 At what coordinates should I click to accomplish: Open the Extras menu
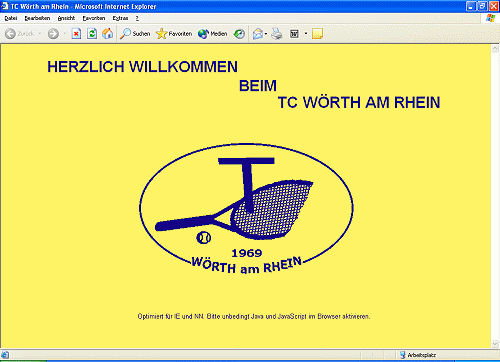point(120,18)
